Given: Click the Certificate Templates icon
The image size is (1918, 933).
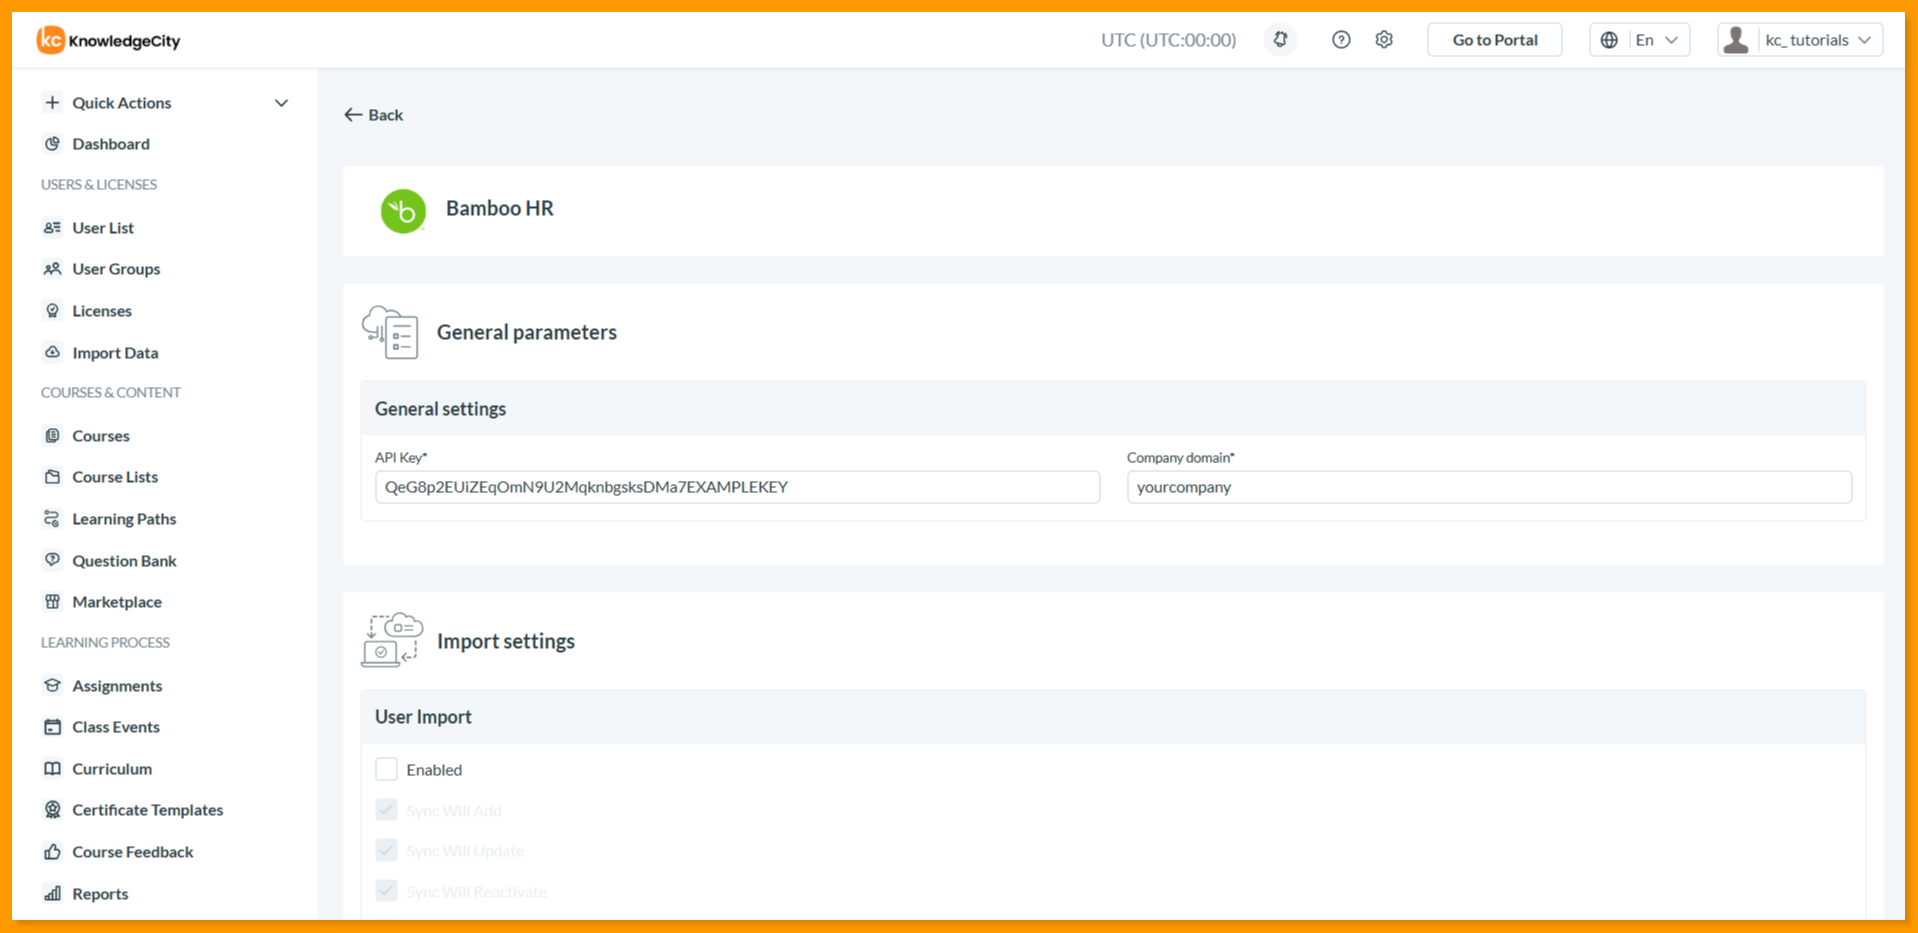Looking at the screenshot, I should (x=52, y=810).
